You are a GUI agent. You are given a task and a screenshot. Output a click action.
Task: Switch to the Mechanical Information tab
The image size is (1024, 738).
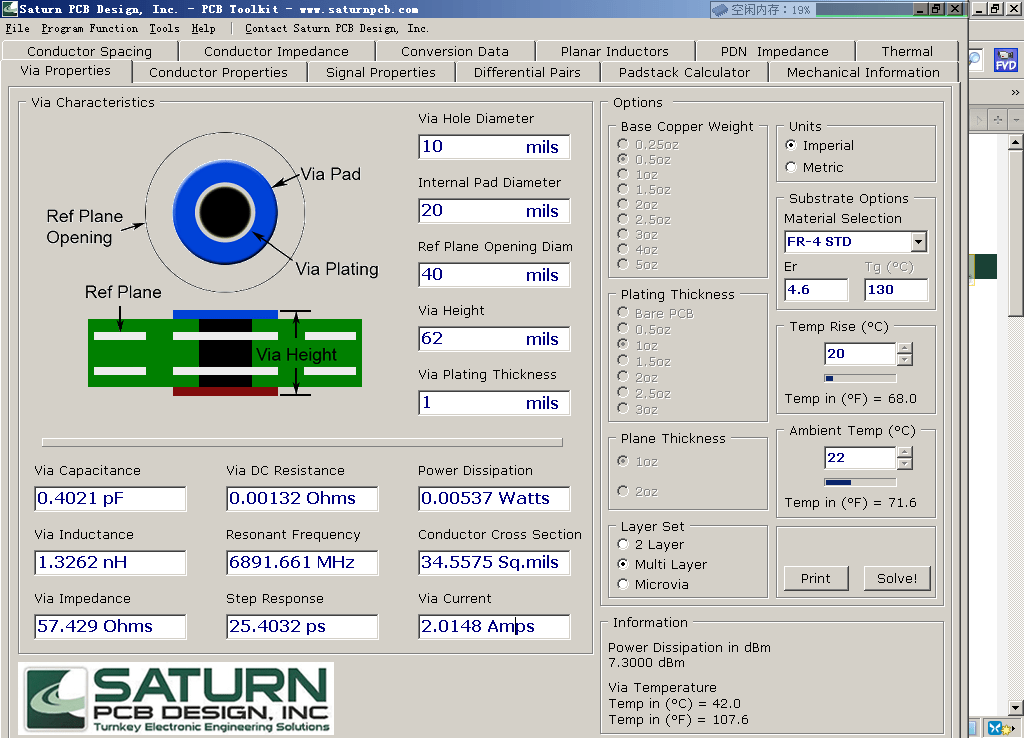863,72
